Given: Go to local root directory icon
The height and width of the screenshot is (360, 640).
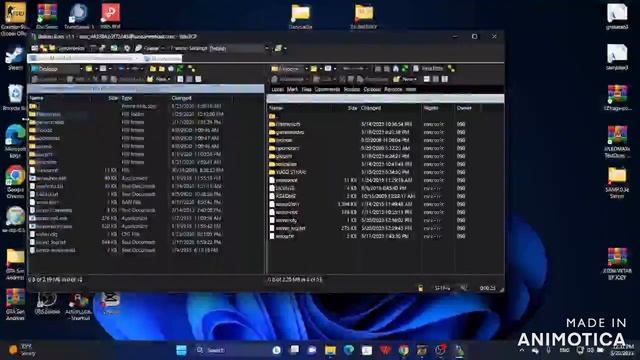Looking at the screenshot, I should (162, 69).
